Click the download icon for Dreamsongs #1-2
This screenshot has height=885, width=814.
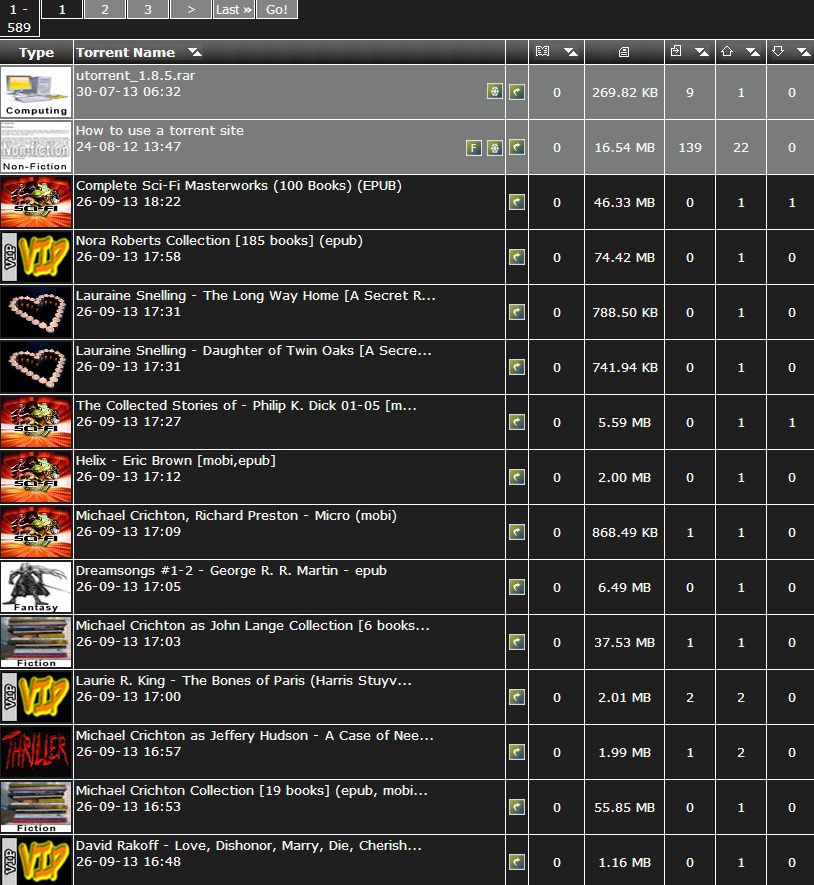(x=517, y=588)
